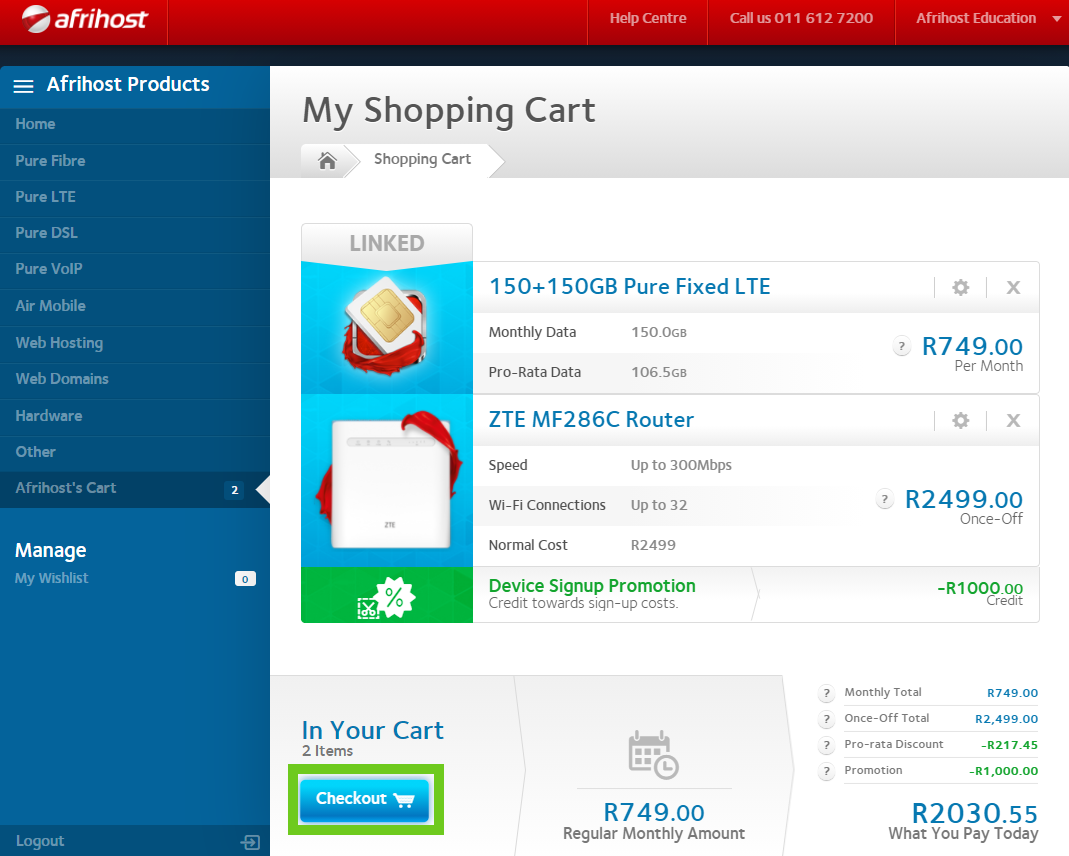The height and width of the screenshot is (856, 1069).
Task: Open My Wishlist under Manage
Action: point(52,578)
